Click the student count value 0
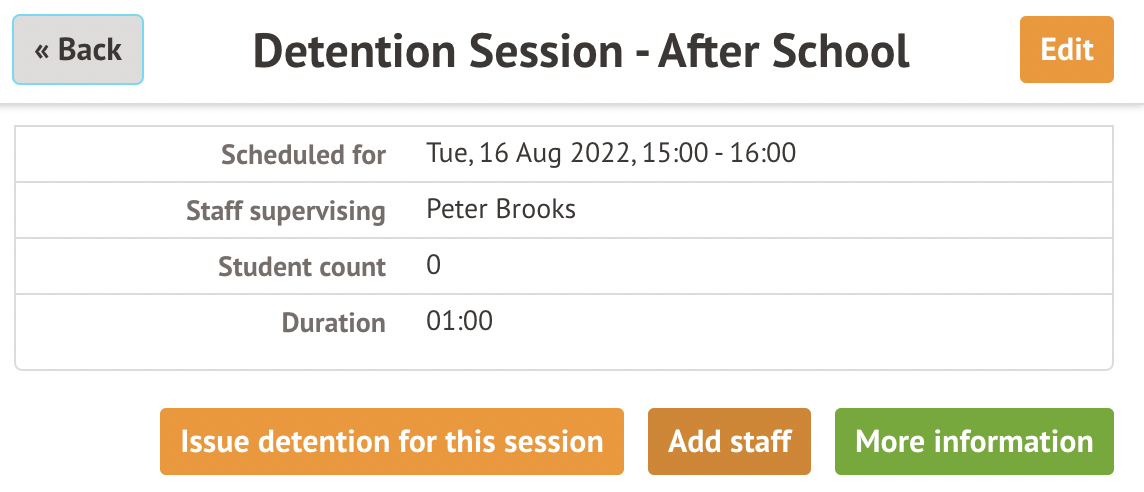 (x=434, y=266)
